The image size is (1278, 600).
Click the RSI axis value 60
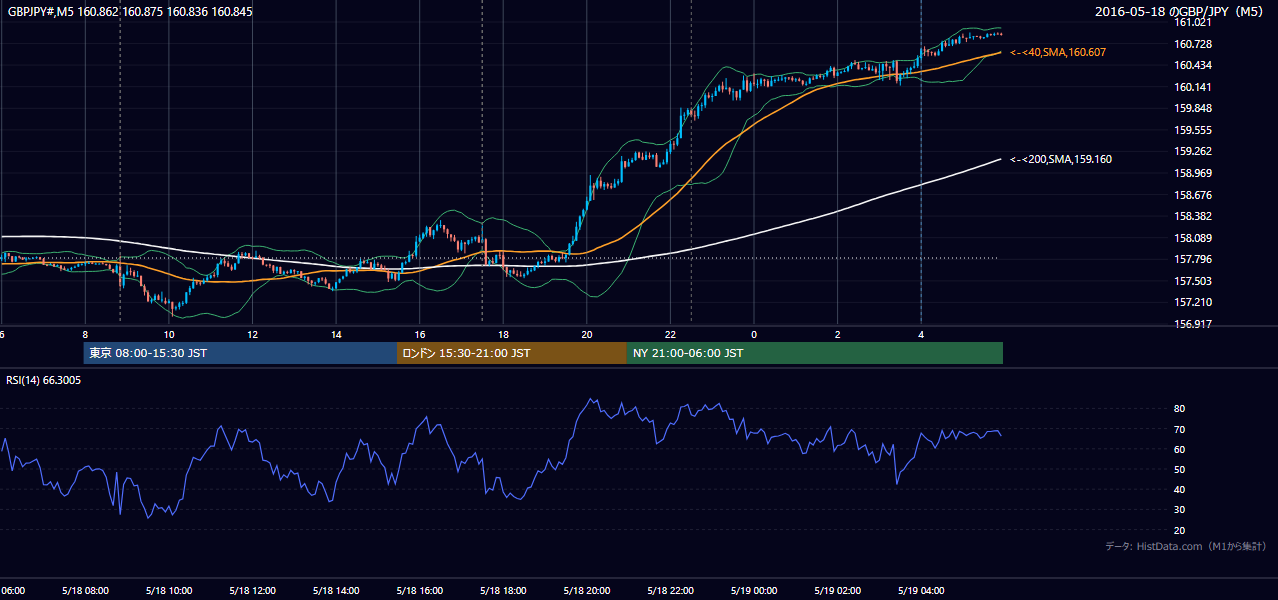1180,449
